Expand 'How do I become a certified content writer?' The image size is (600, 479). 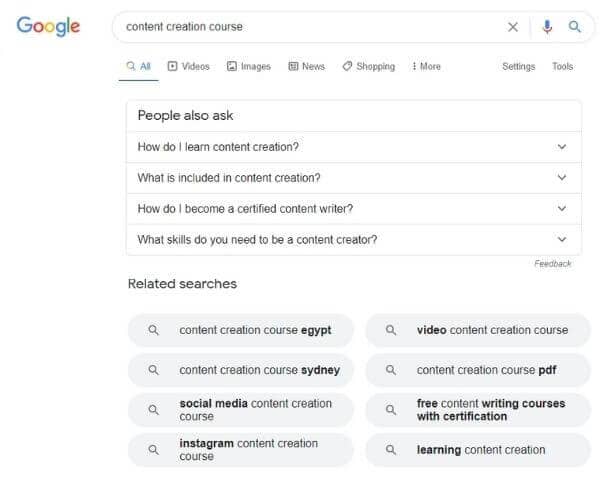354,209
